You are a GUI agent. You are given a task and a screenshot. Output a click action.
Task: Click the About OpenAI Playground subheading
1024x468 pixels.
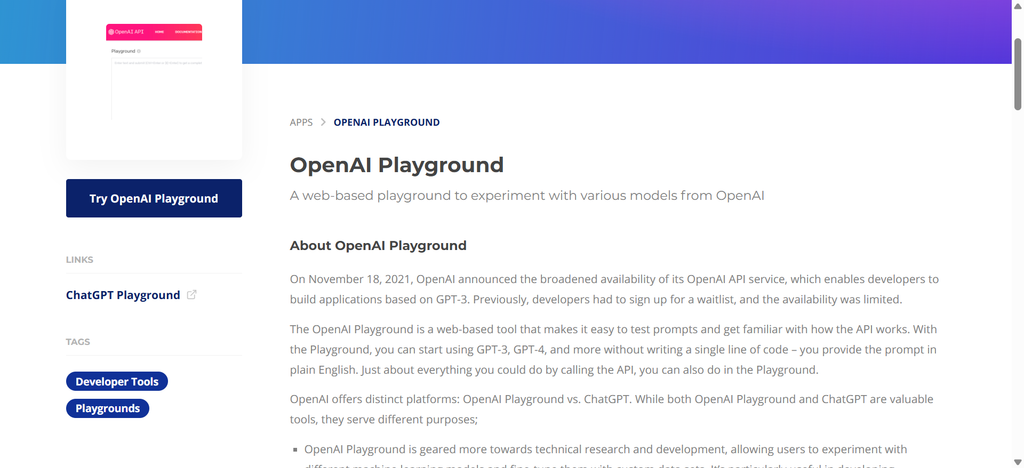pyautogui.click(x=378, y=246)
